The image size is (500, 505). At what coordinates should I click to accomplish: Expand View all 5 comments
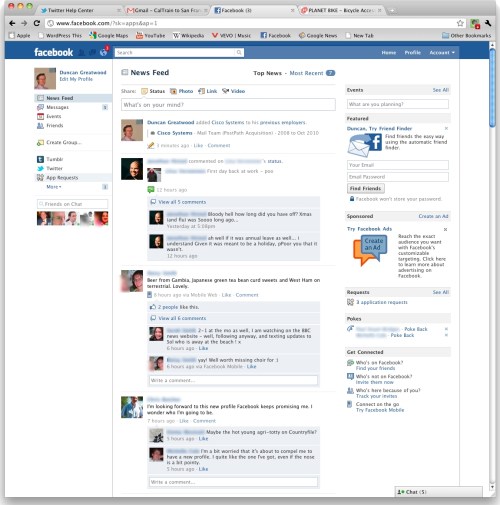182,202
